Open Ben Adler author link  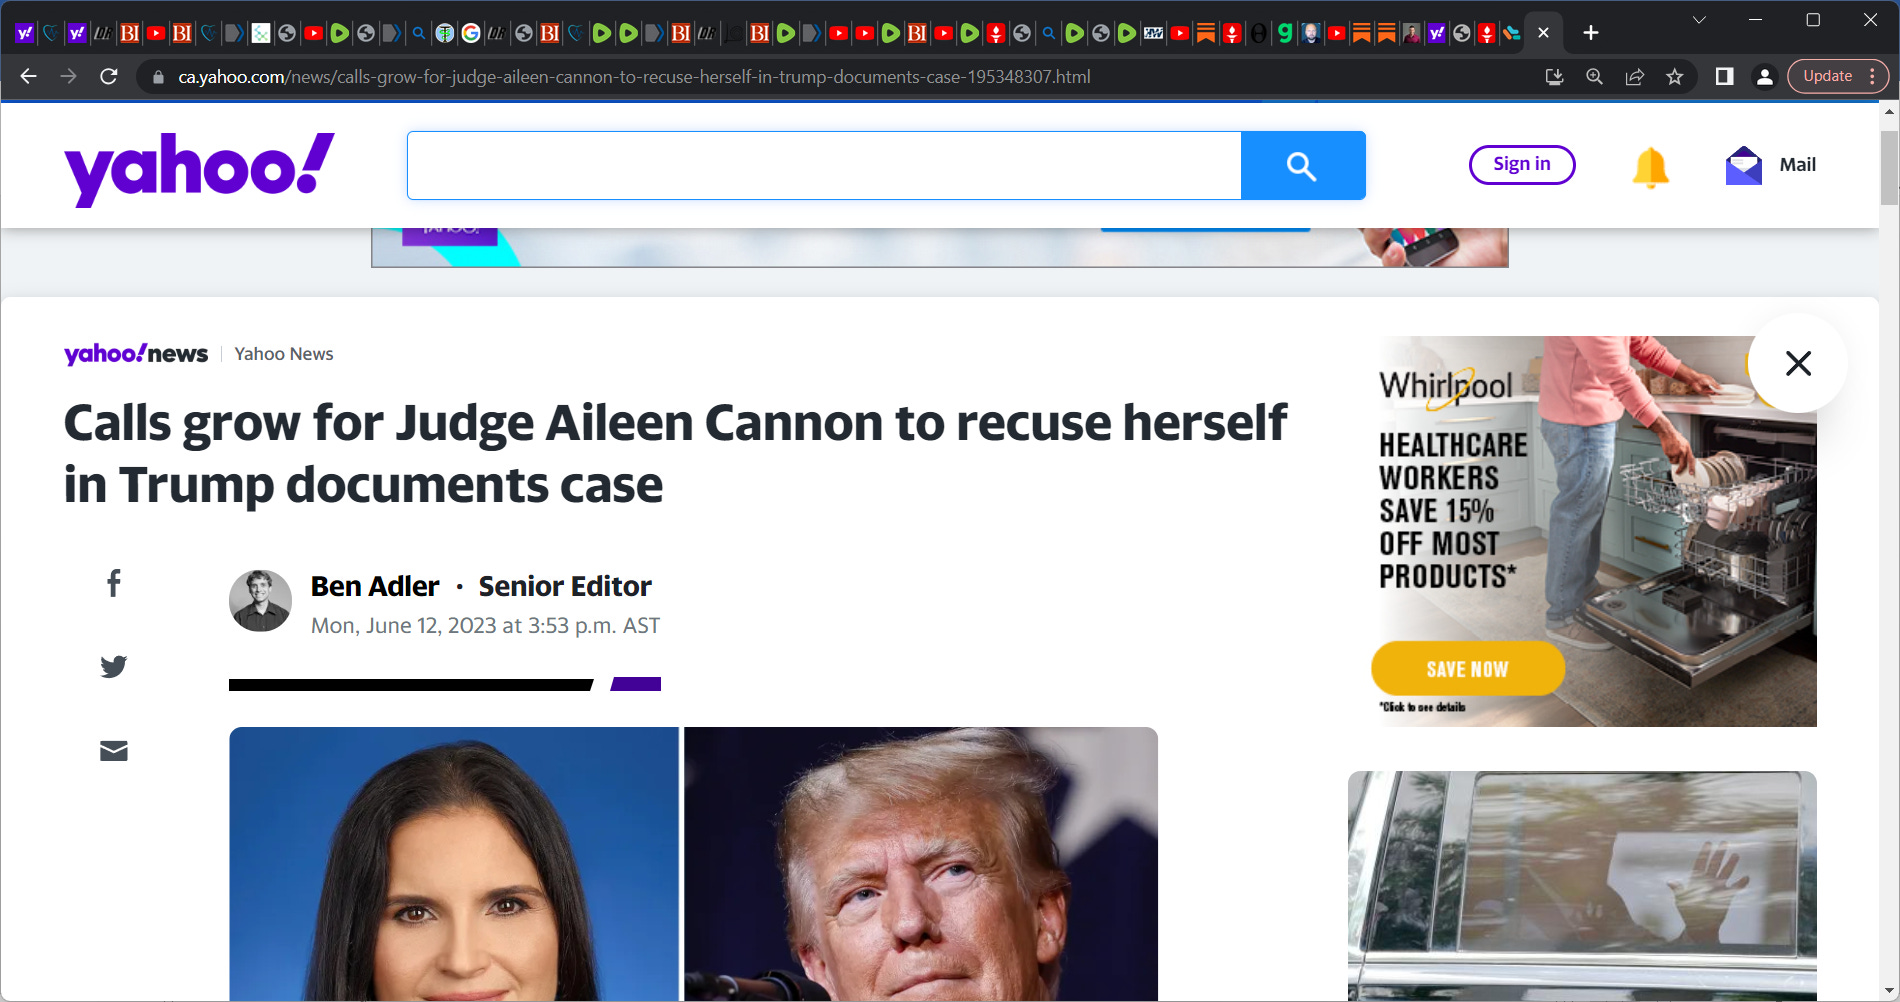[375, 586]
